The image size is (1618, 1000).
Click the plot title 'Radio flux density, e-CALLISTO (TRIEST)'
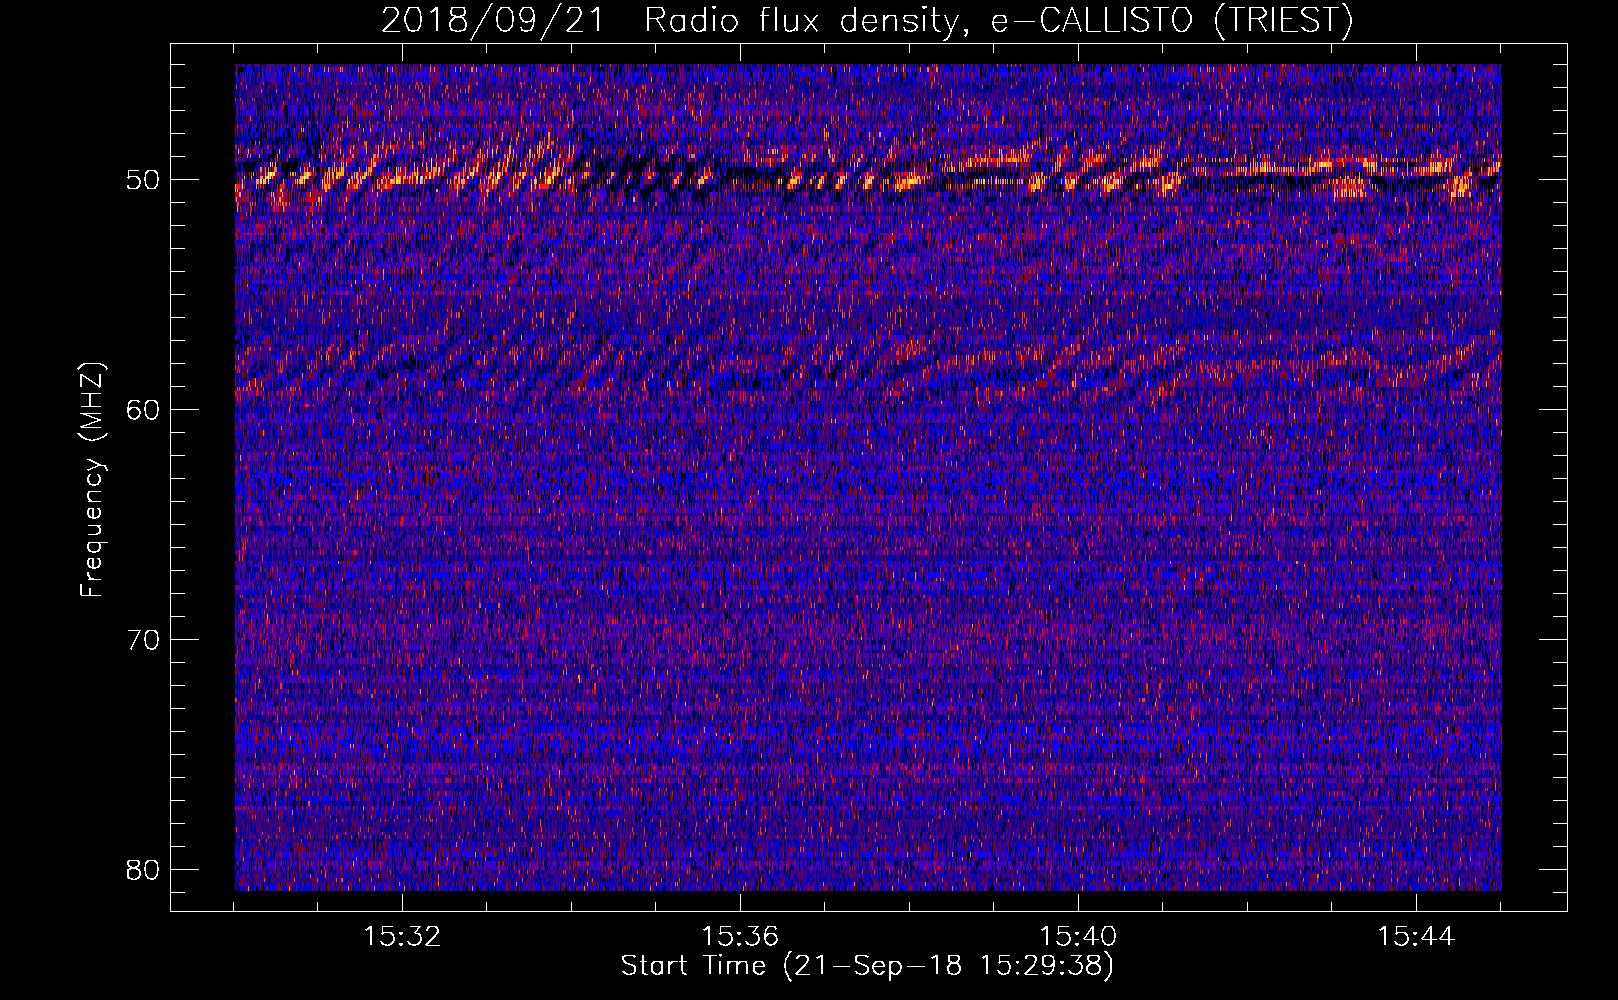(x=999, y=20)
